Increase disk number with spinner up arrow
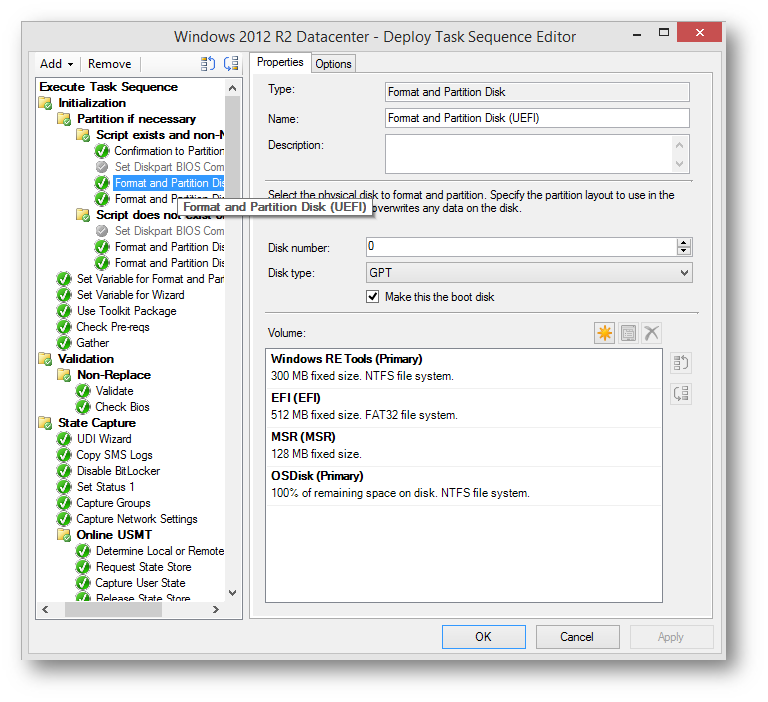 [x=684, y=242]
